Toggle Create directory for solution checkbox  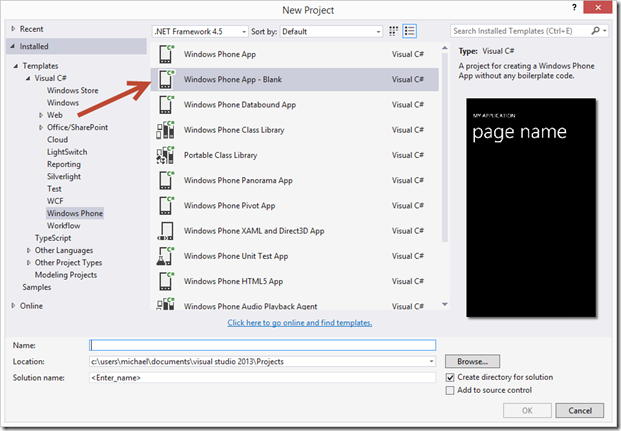[450, 378]
